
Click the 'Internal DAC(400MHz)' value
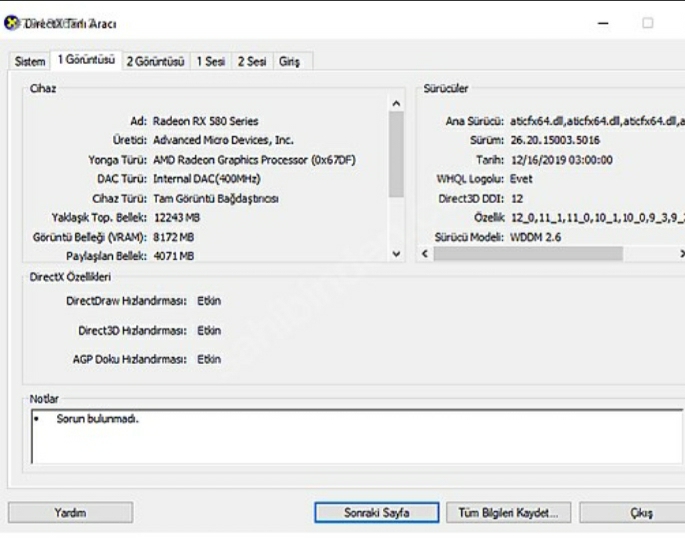click(207, 179)
